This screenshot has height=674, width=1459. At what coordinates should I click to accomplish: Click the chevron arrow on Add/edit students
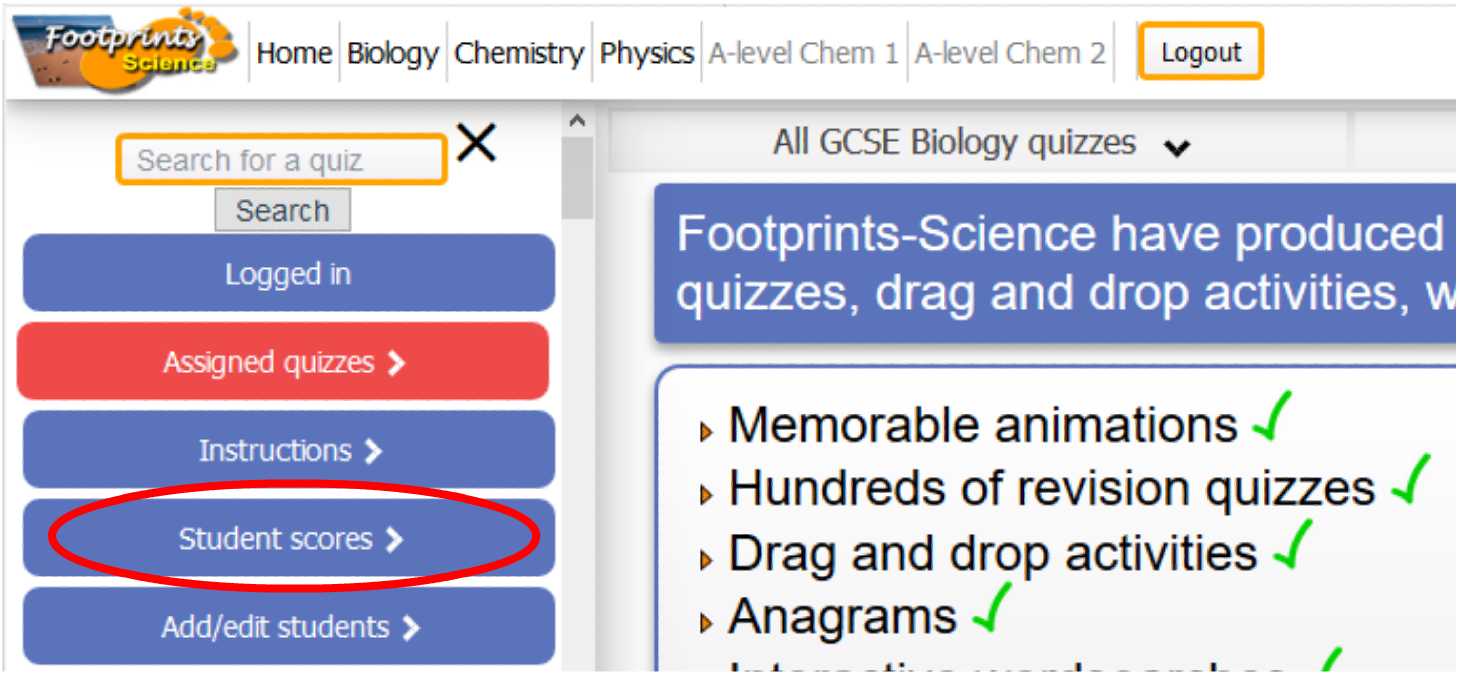(x=409, y=628)
